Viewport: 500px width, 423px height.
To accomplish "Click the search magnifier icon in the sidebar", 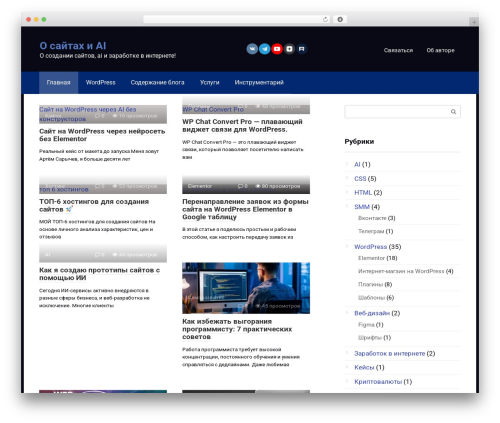I will tap(453, 112).
